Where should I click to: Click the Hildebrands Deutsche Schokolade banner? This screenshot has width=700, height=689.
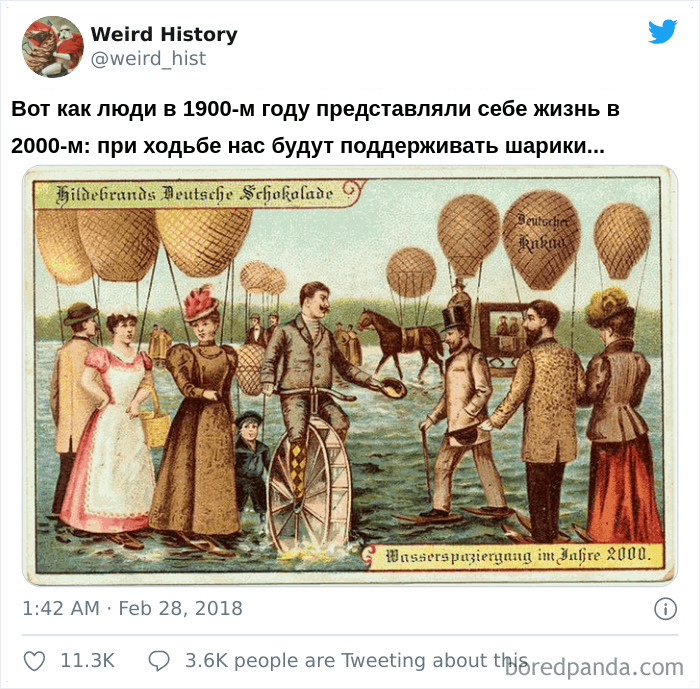pyautogui.click(x=195, y=194)
